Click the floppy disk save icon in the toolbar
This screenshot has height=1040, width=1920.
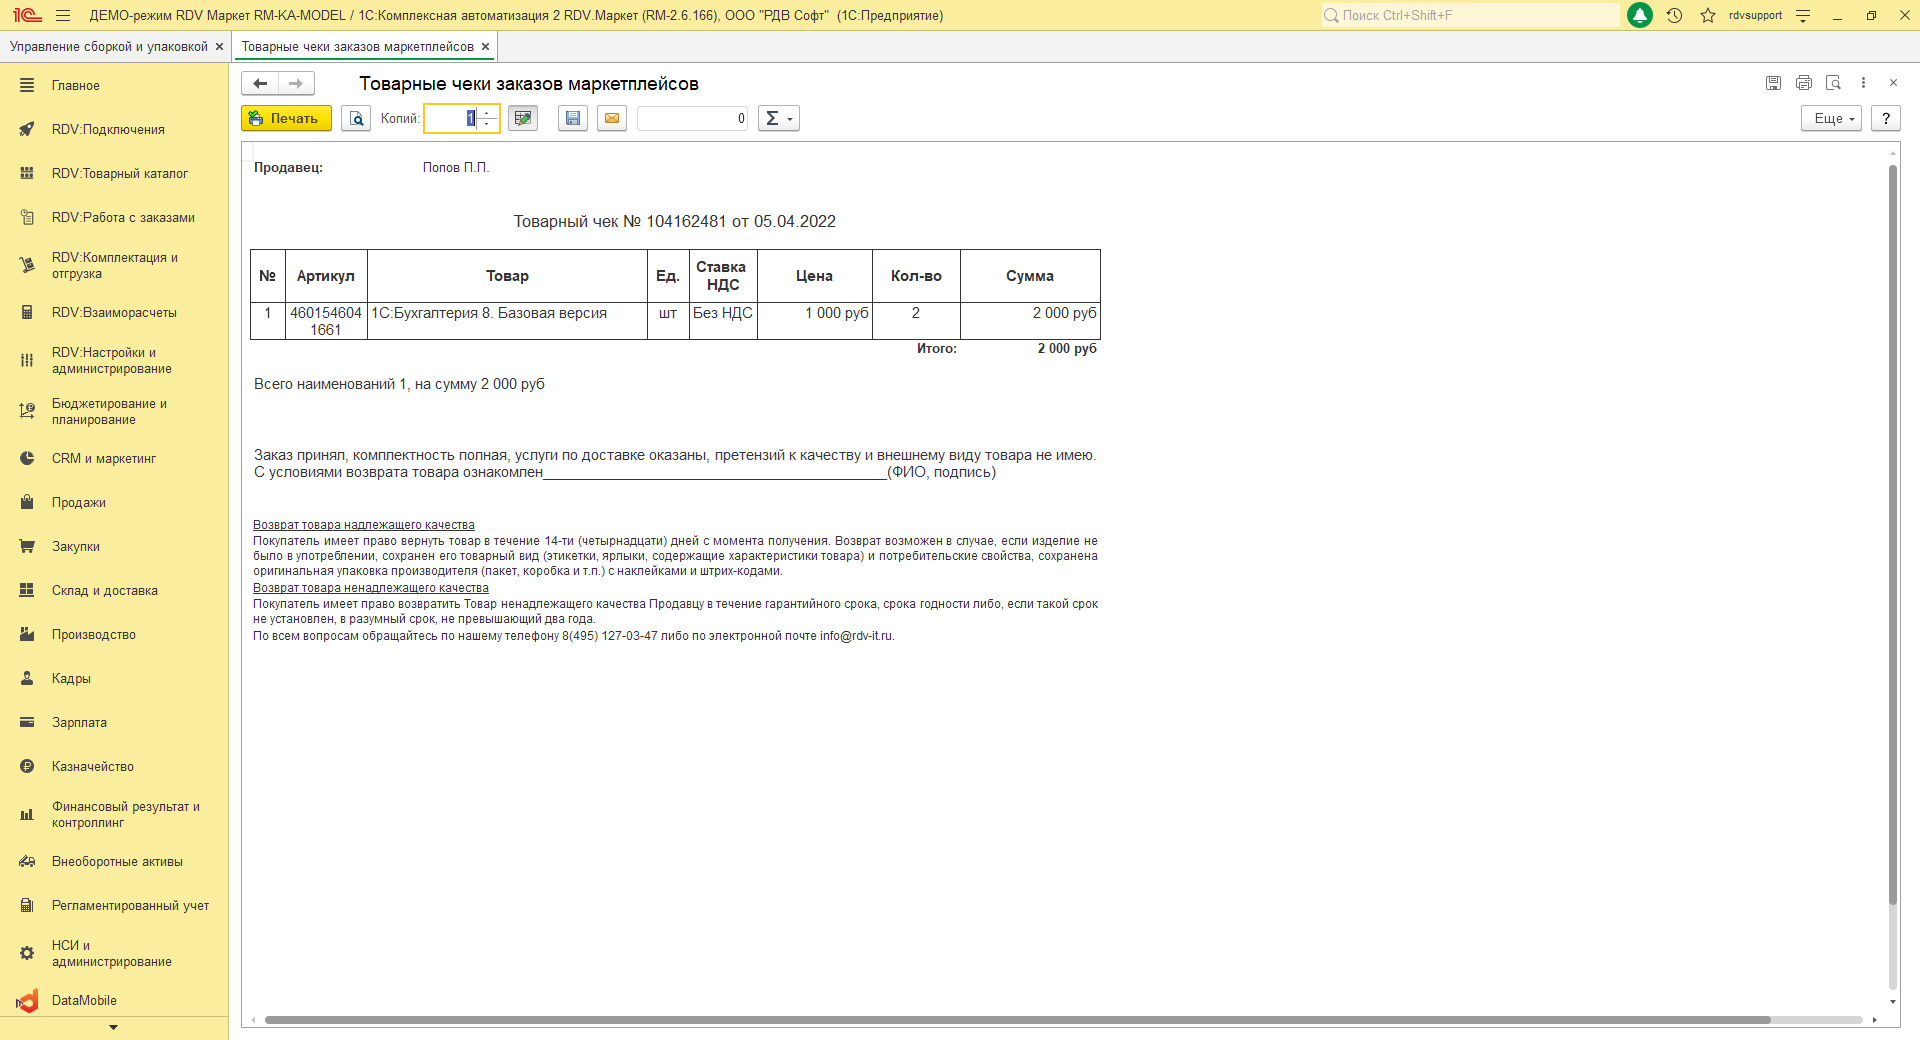572,118
